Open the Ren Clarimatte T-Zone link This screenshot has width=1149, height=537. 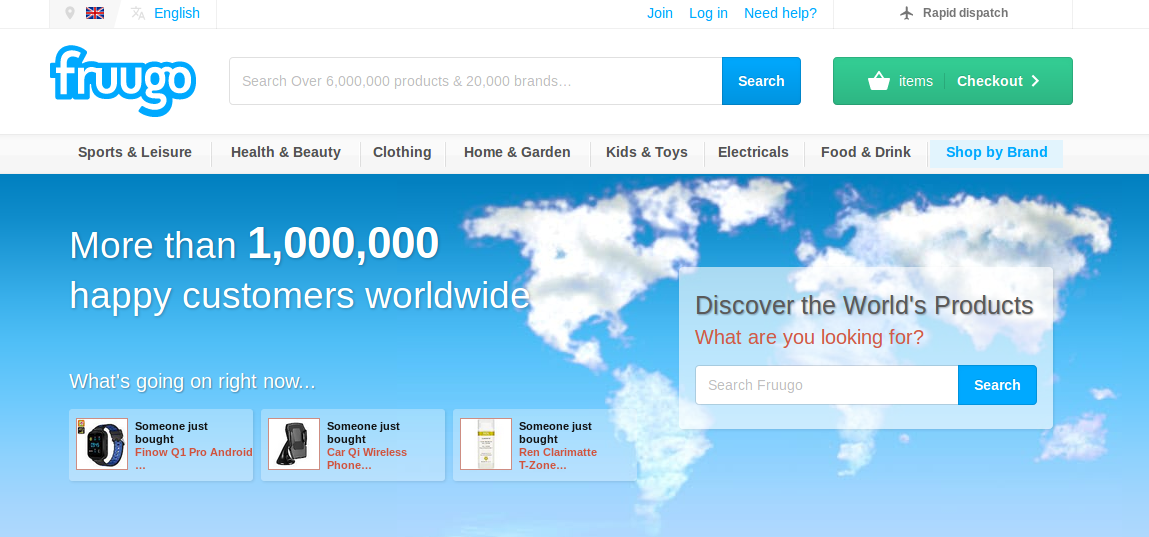coord(558,459)
